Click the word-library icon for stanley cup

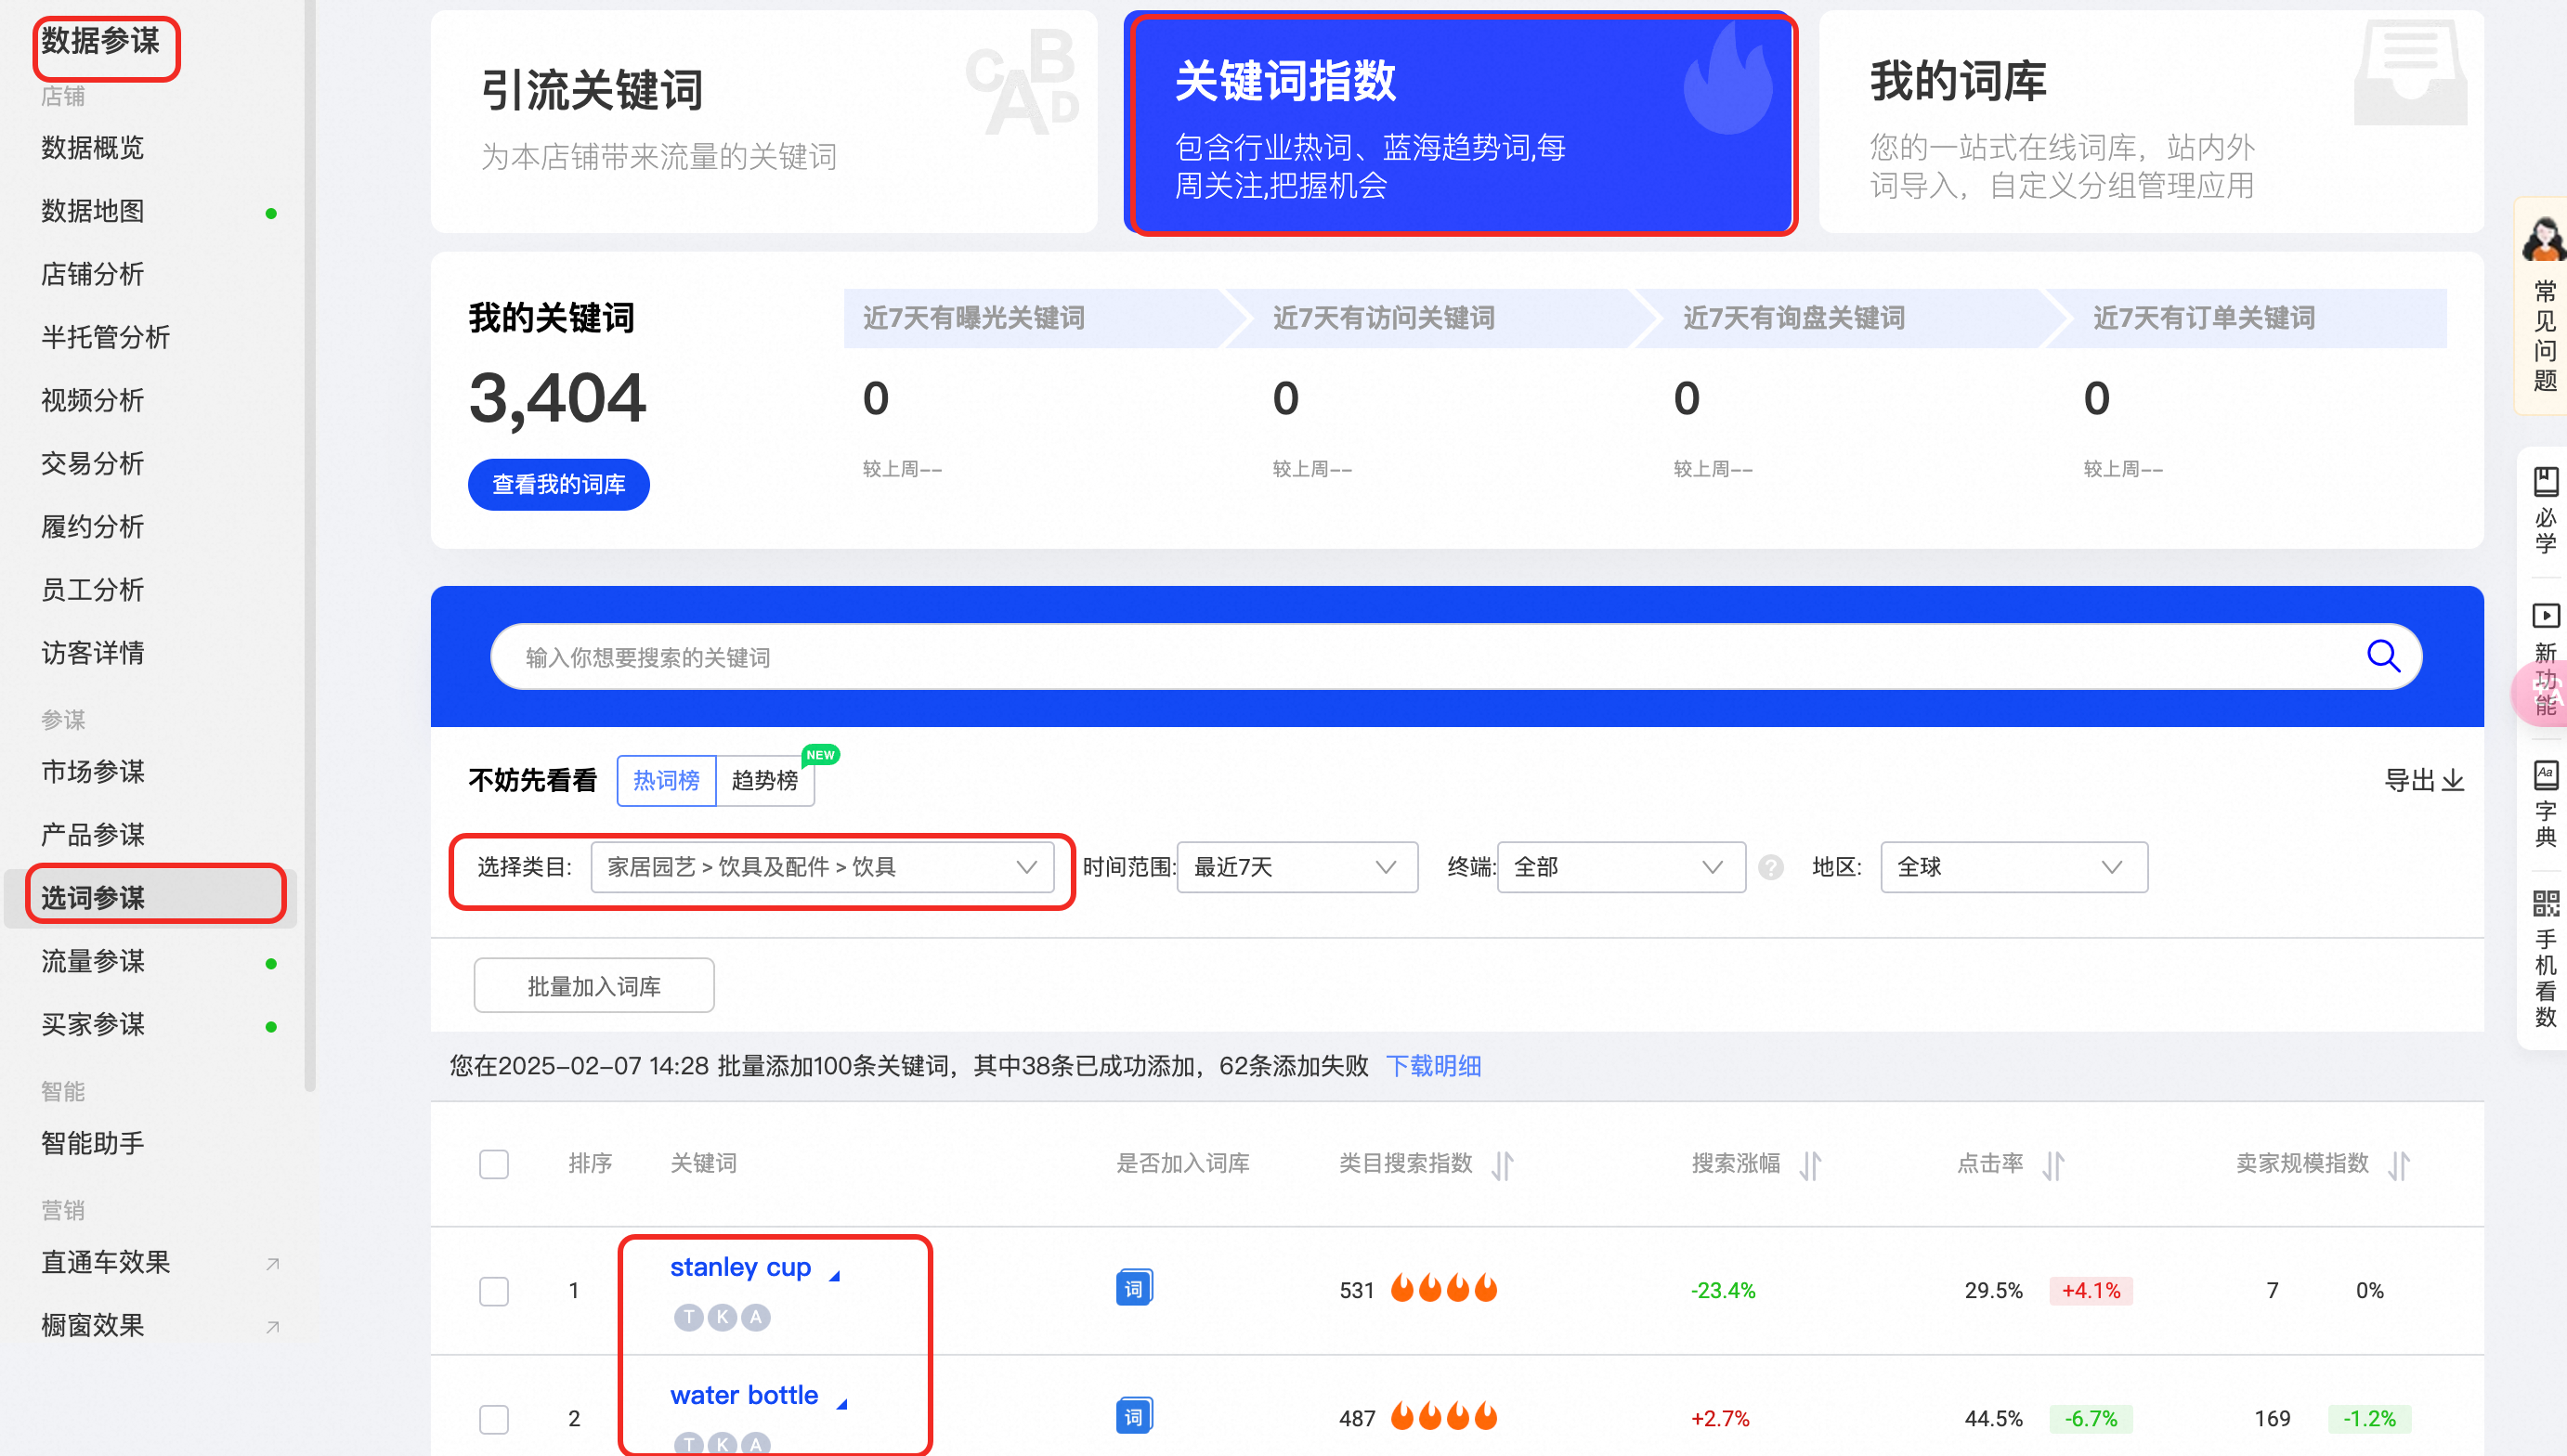click(x=1133, y=1289)
